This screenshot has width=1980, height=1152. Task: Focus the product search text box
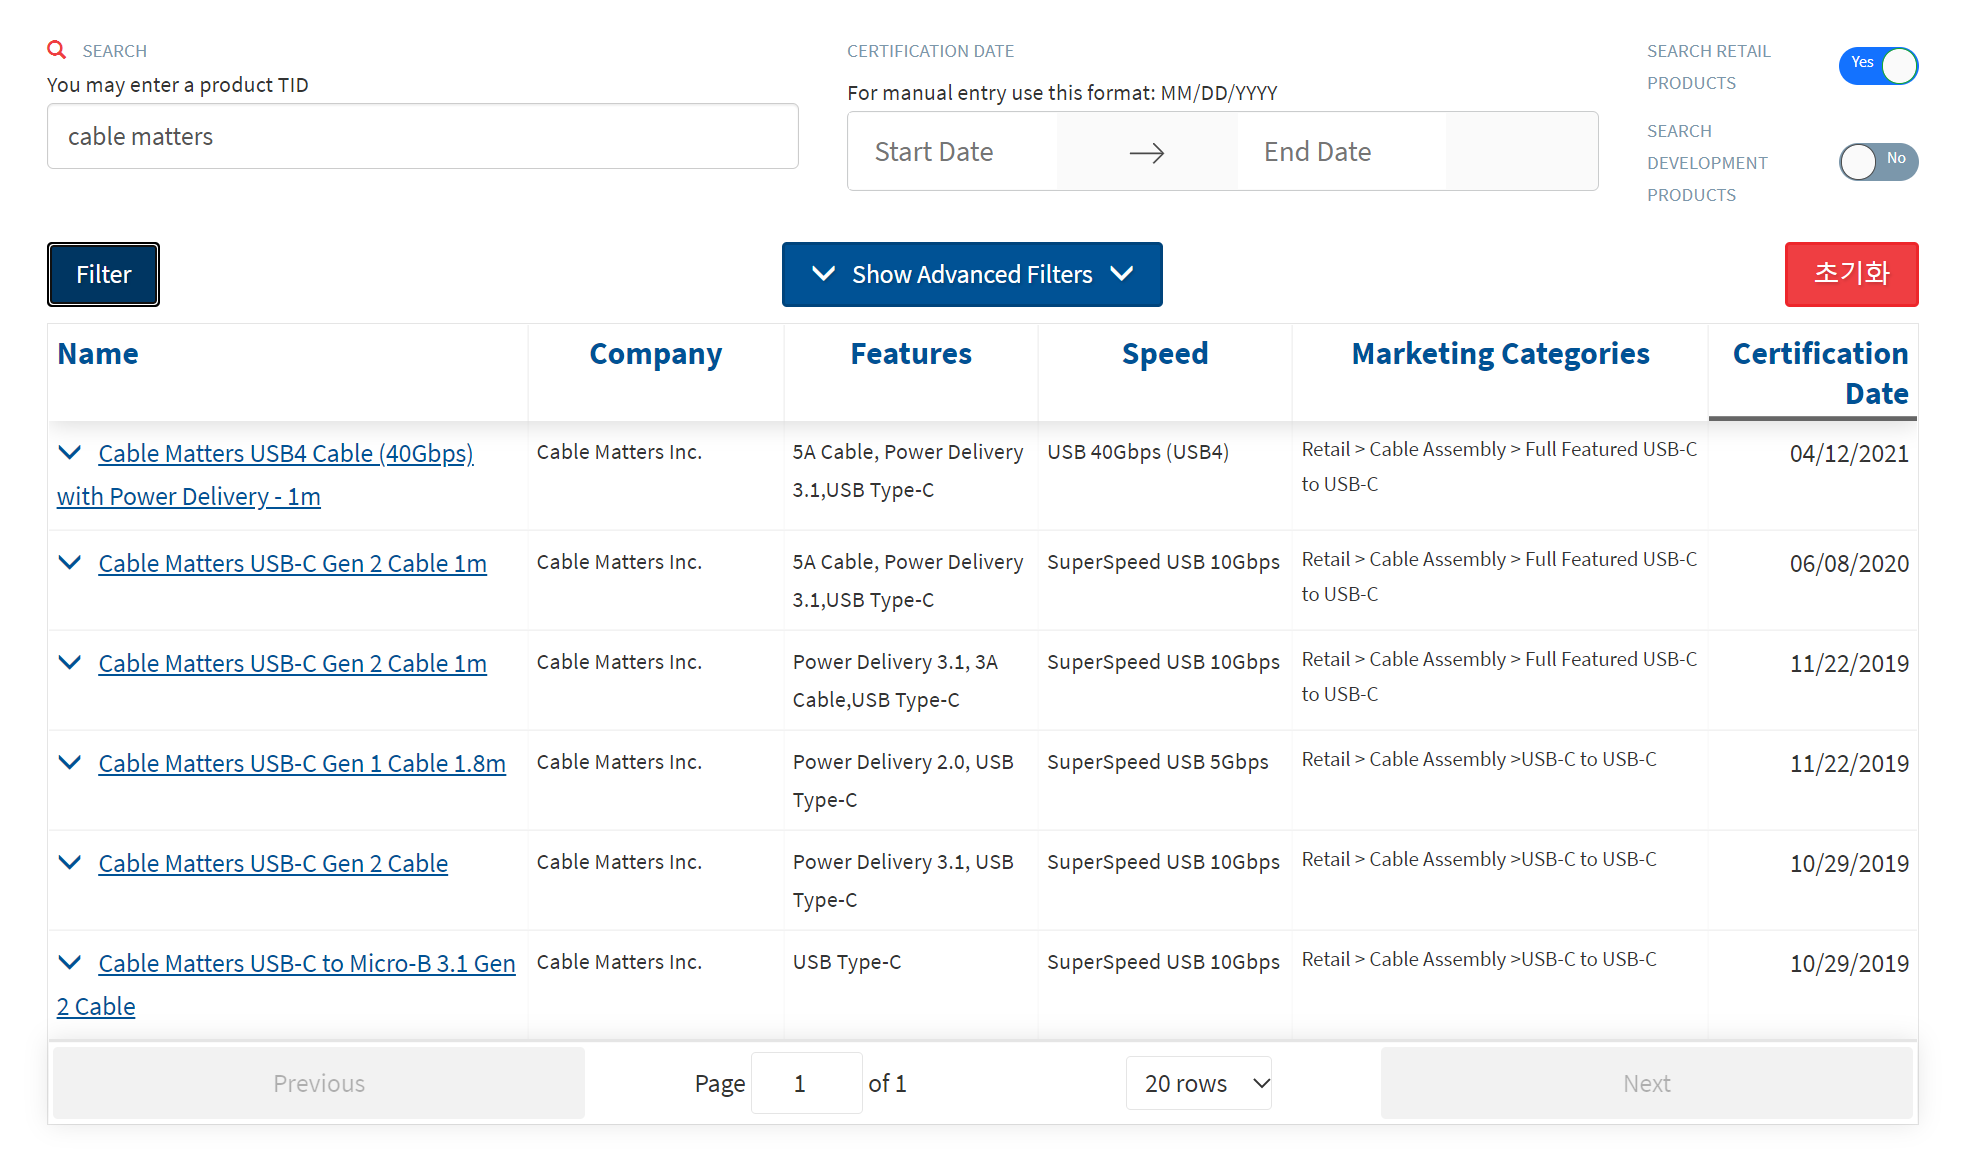pos(422,137)
